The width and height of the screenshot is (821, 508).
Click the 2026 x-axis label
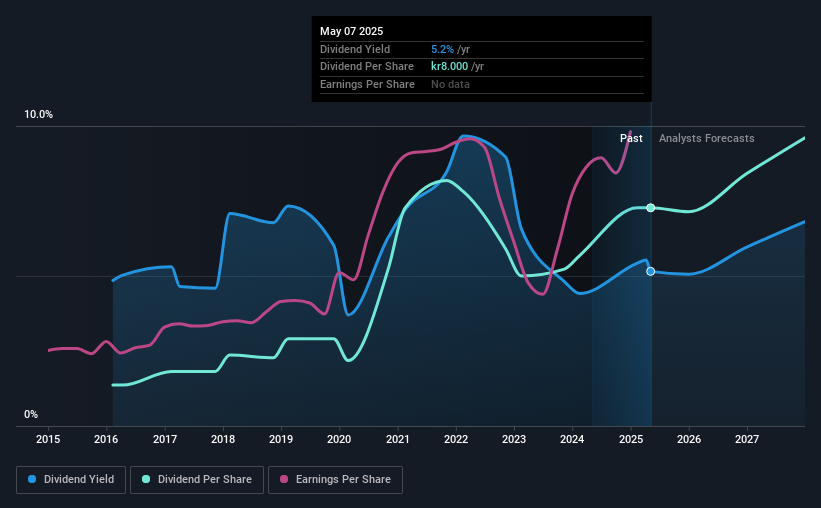pos(689,439)
